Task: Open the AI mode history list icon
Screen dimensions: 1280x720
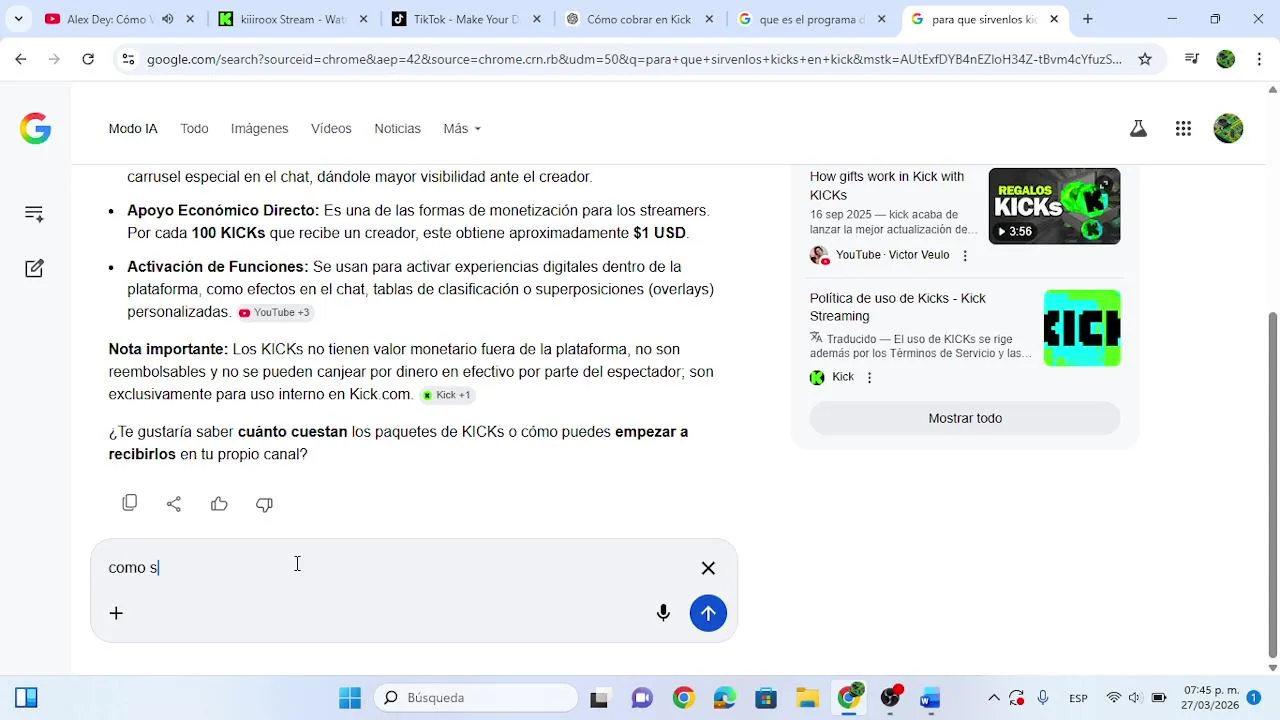Action: coord(34,213)
